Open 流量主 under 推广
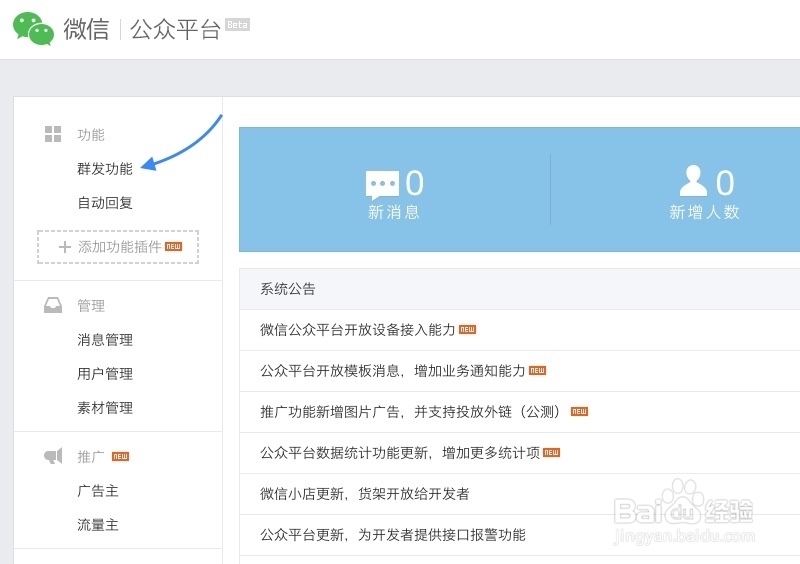 (x=98, y=525)
